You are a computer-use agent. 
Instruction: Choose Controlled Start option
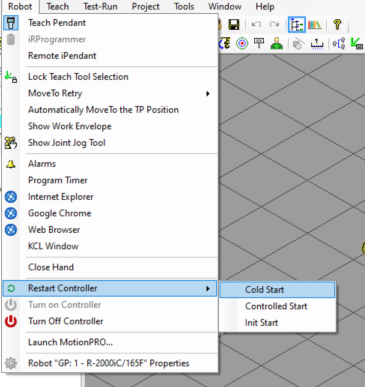pyautogui.click(x=277, y=306)
